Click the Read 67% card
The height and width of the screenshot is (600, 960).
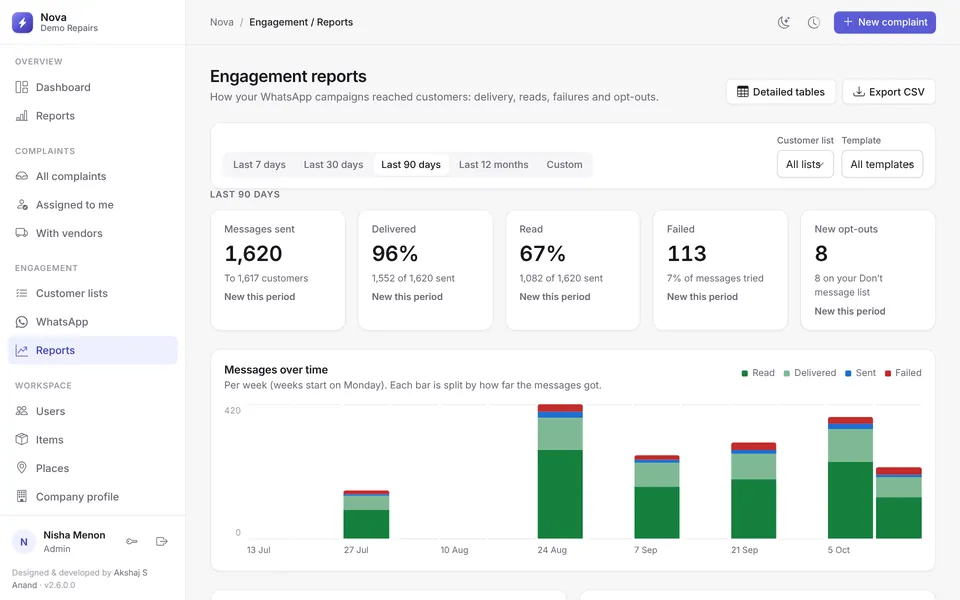[x=572, y=270]
